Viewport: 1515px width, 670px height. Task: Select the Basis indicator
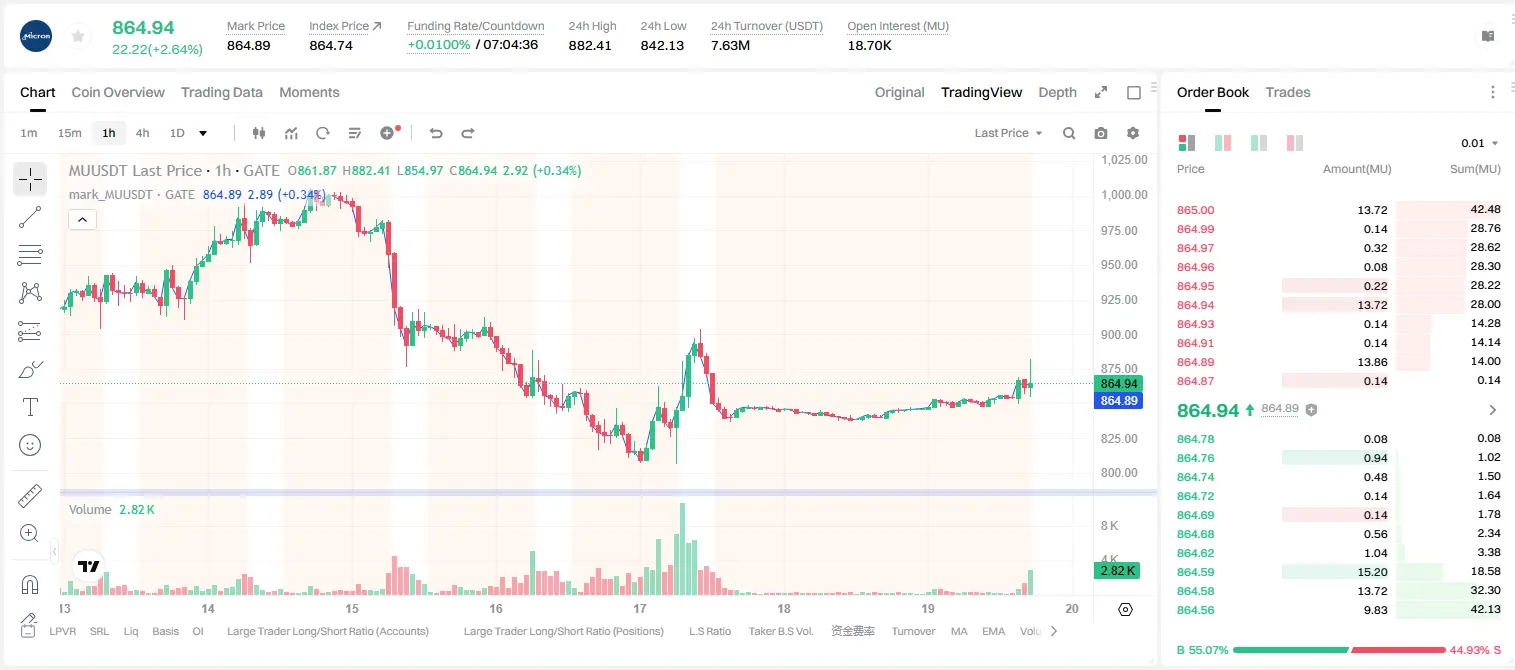pos(166,631)
